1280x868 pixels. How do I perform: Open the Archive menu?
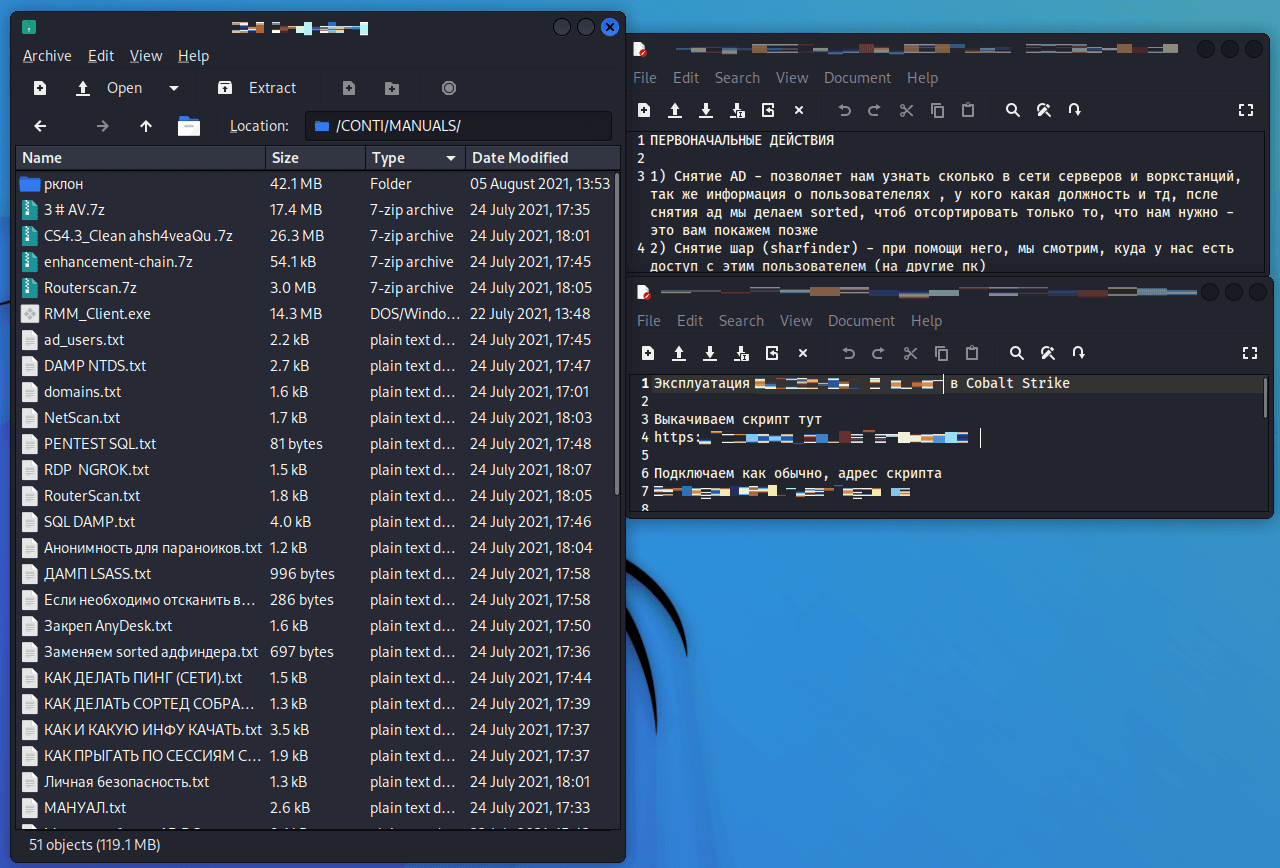point(47,56)
